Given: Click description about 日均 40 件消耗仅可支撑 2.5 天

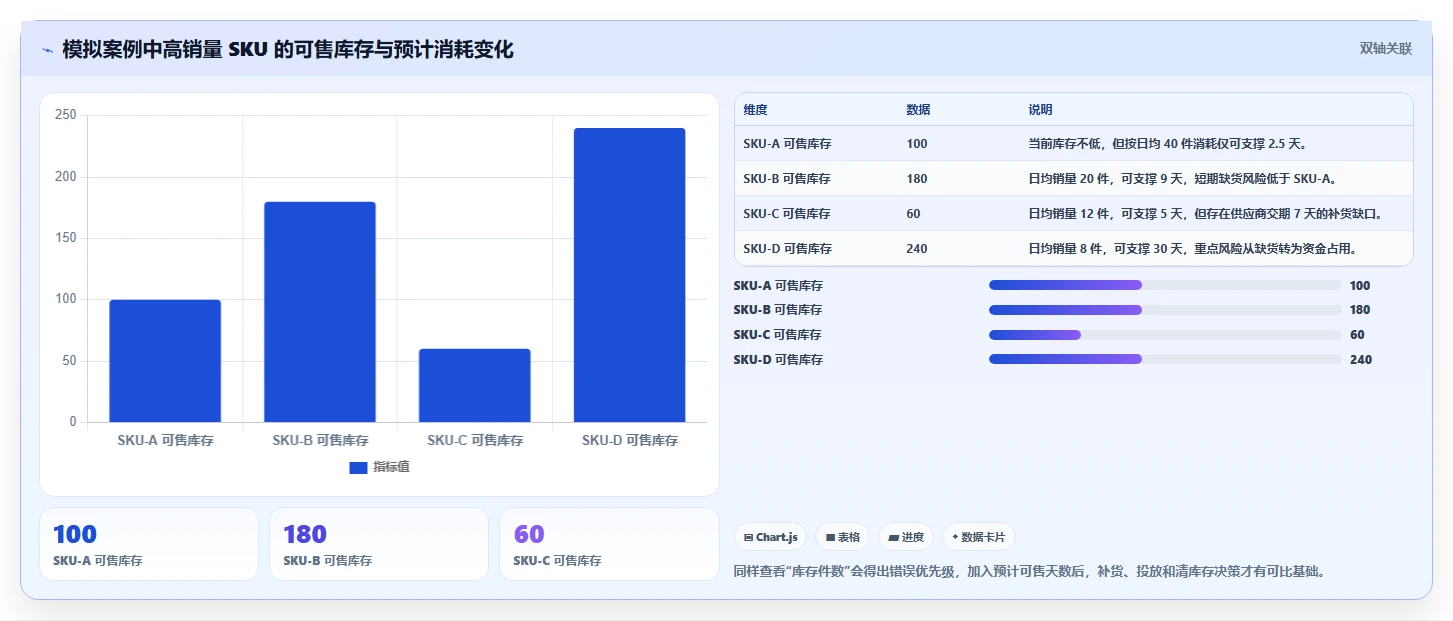Looking at the screenshot, I should (x=1167, y=144).
